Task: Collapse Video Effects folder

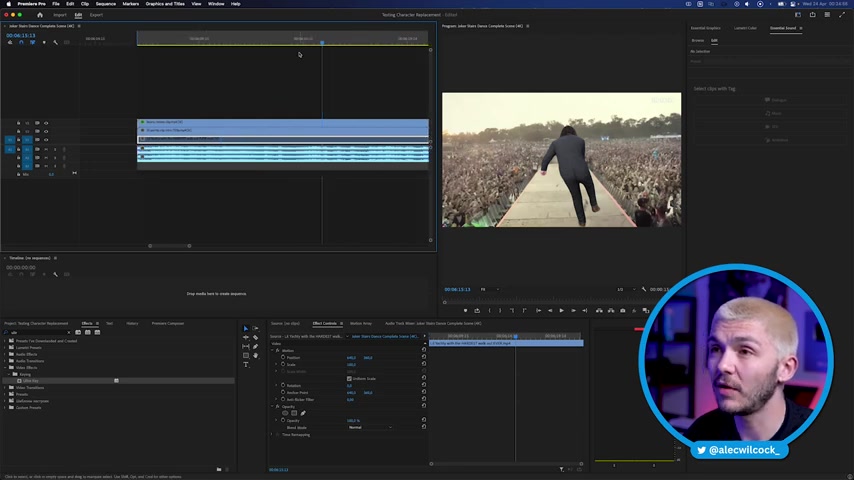Action: (5, 368)
